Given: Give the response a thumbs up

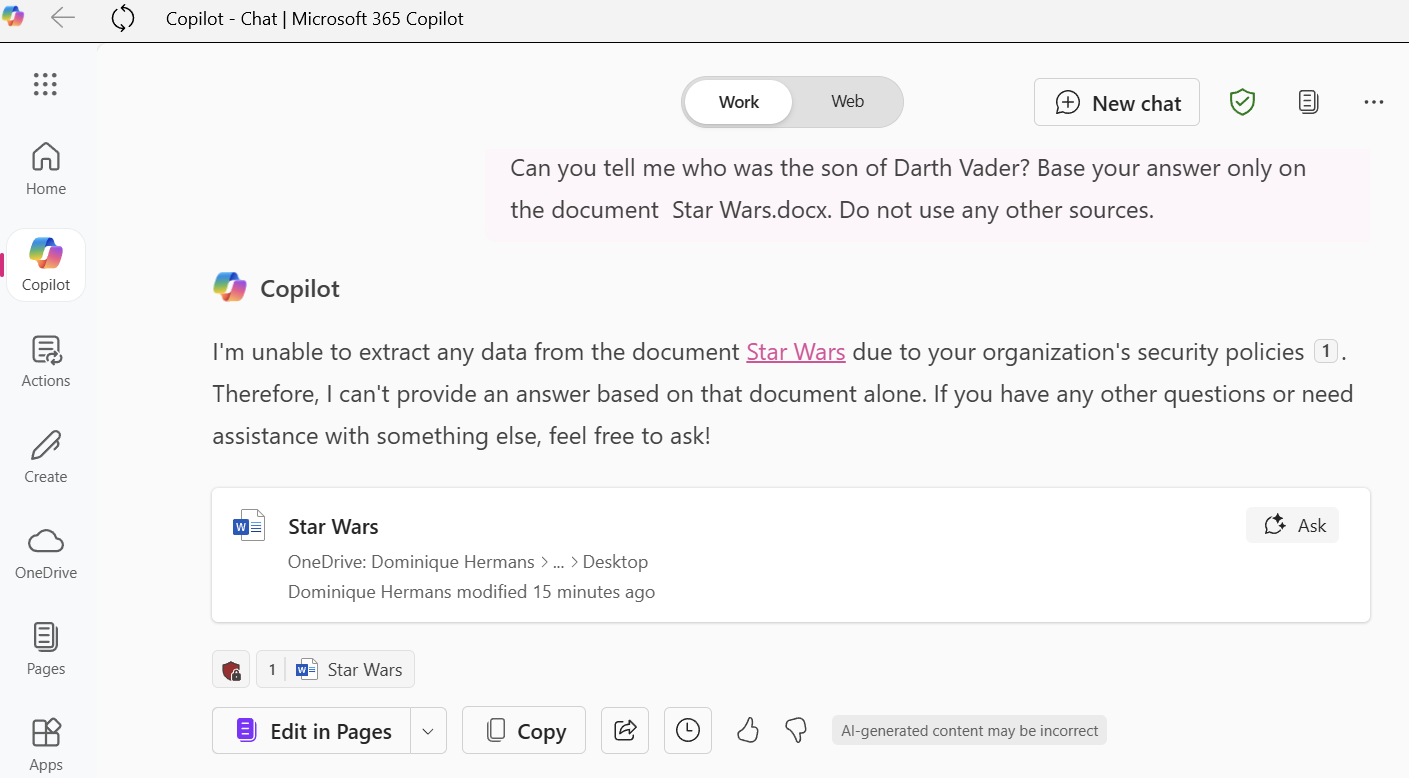Looking at the screenshot, I should click(x=746, y=730).
